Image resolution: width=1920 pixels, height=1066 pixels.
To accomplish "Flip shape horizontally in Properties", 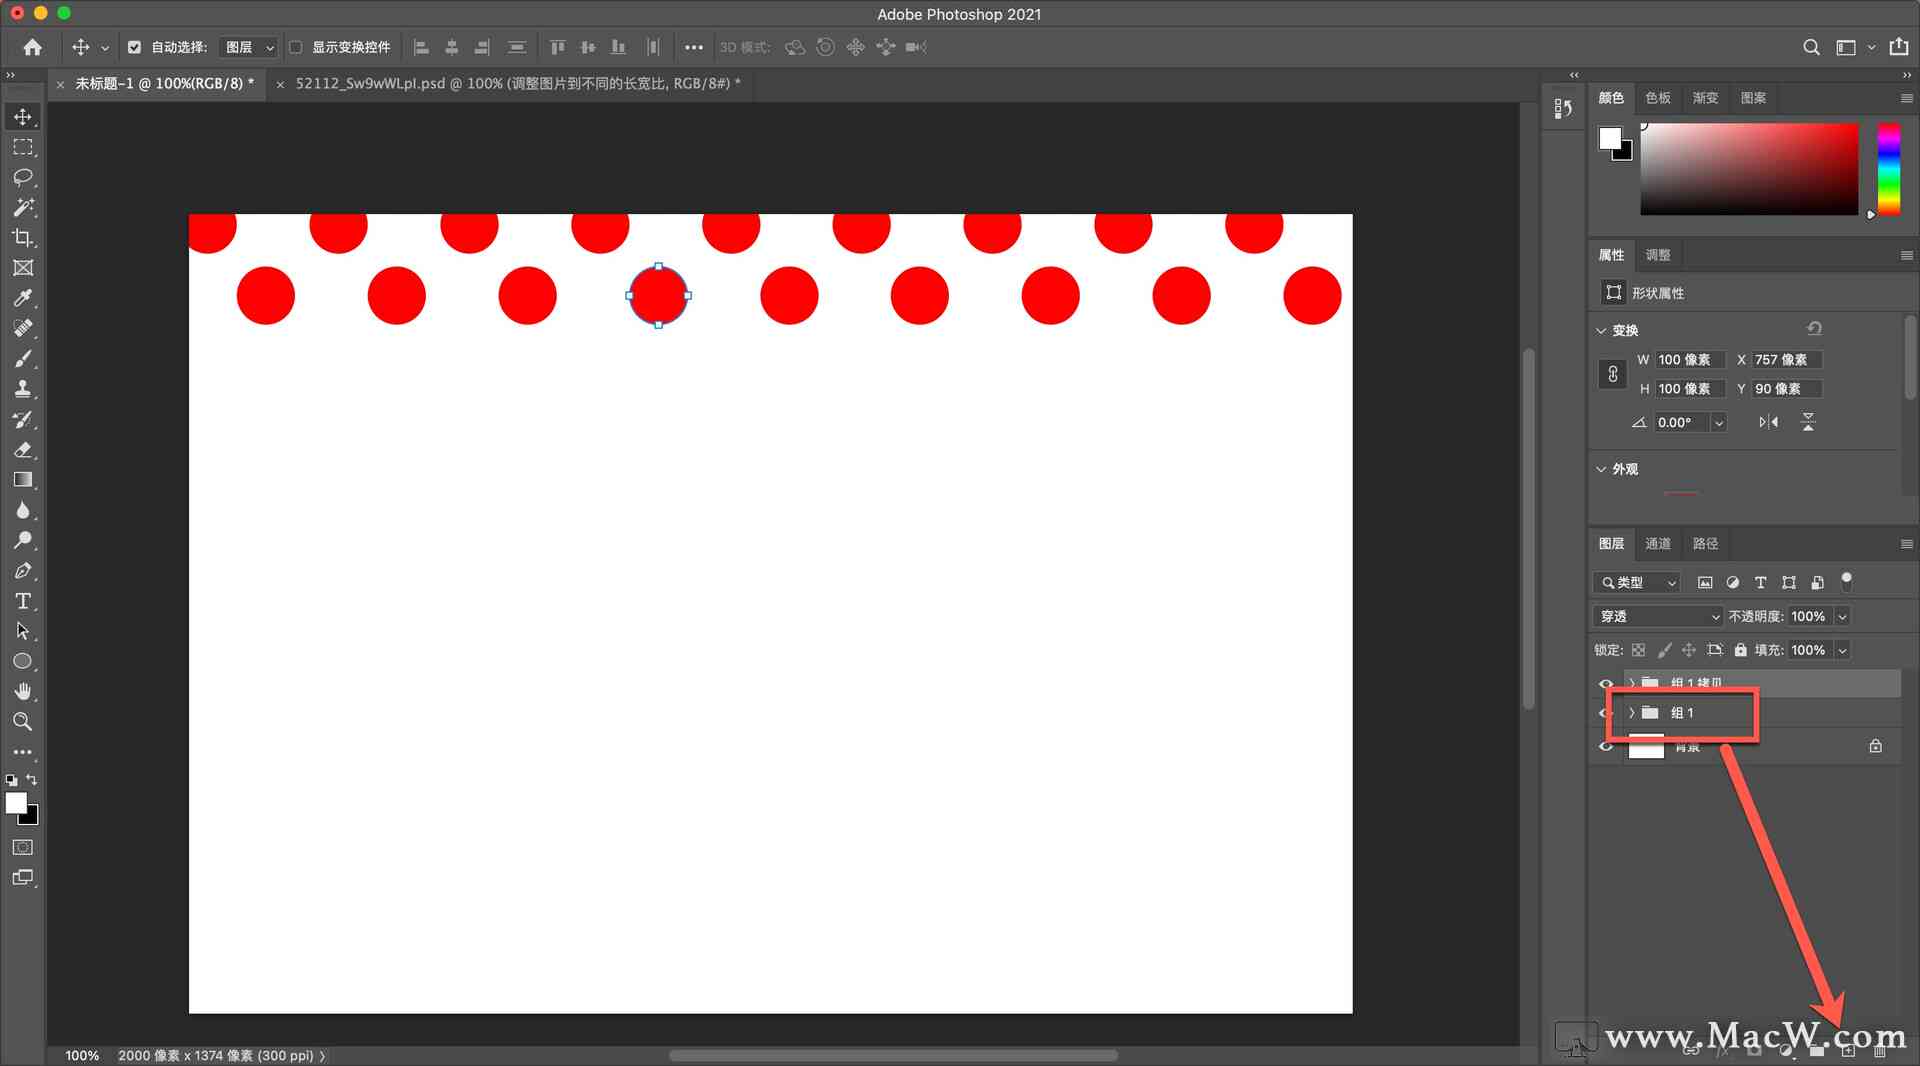I will tap(1769, 422).
